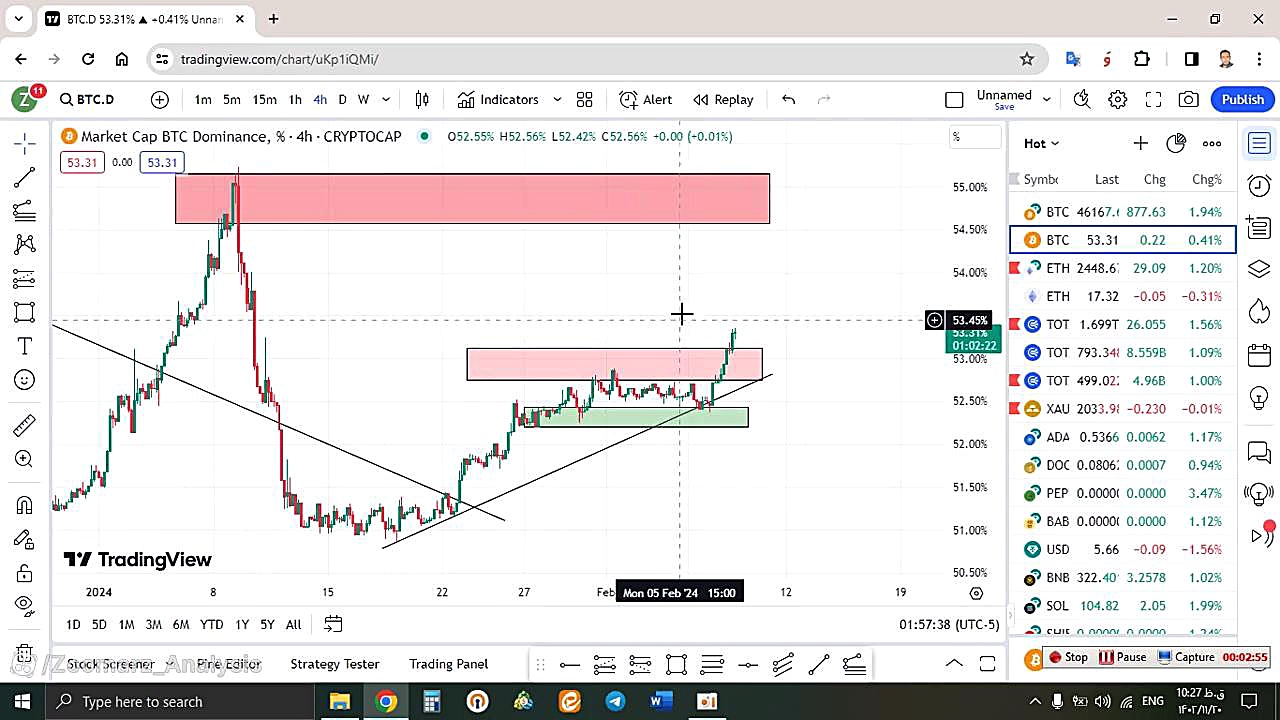Toggle stay in drawing mode

25,540
